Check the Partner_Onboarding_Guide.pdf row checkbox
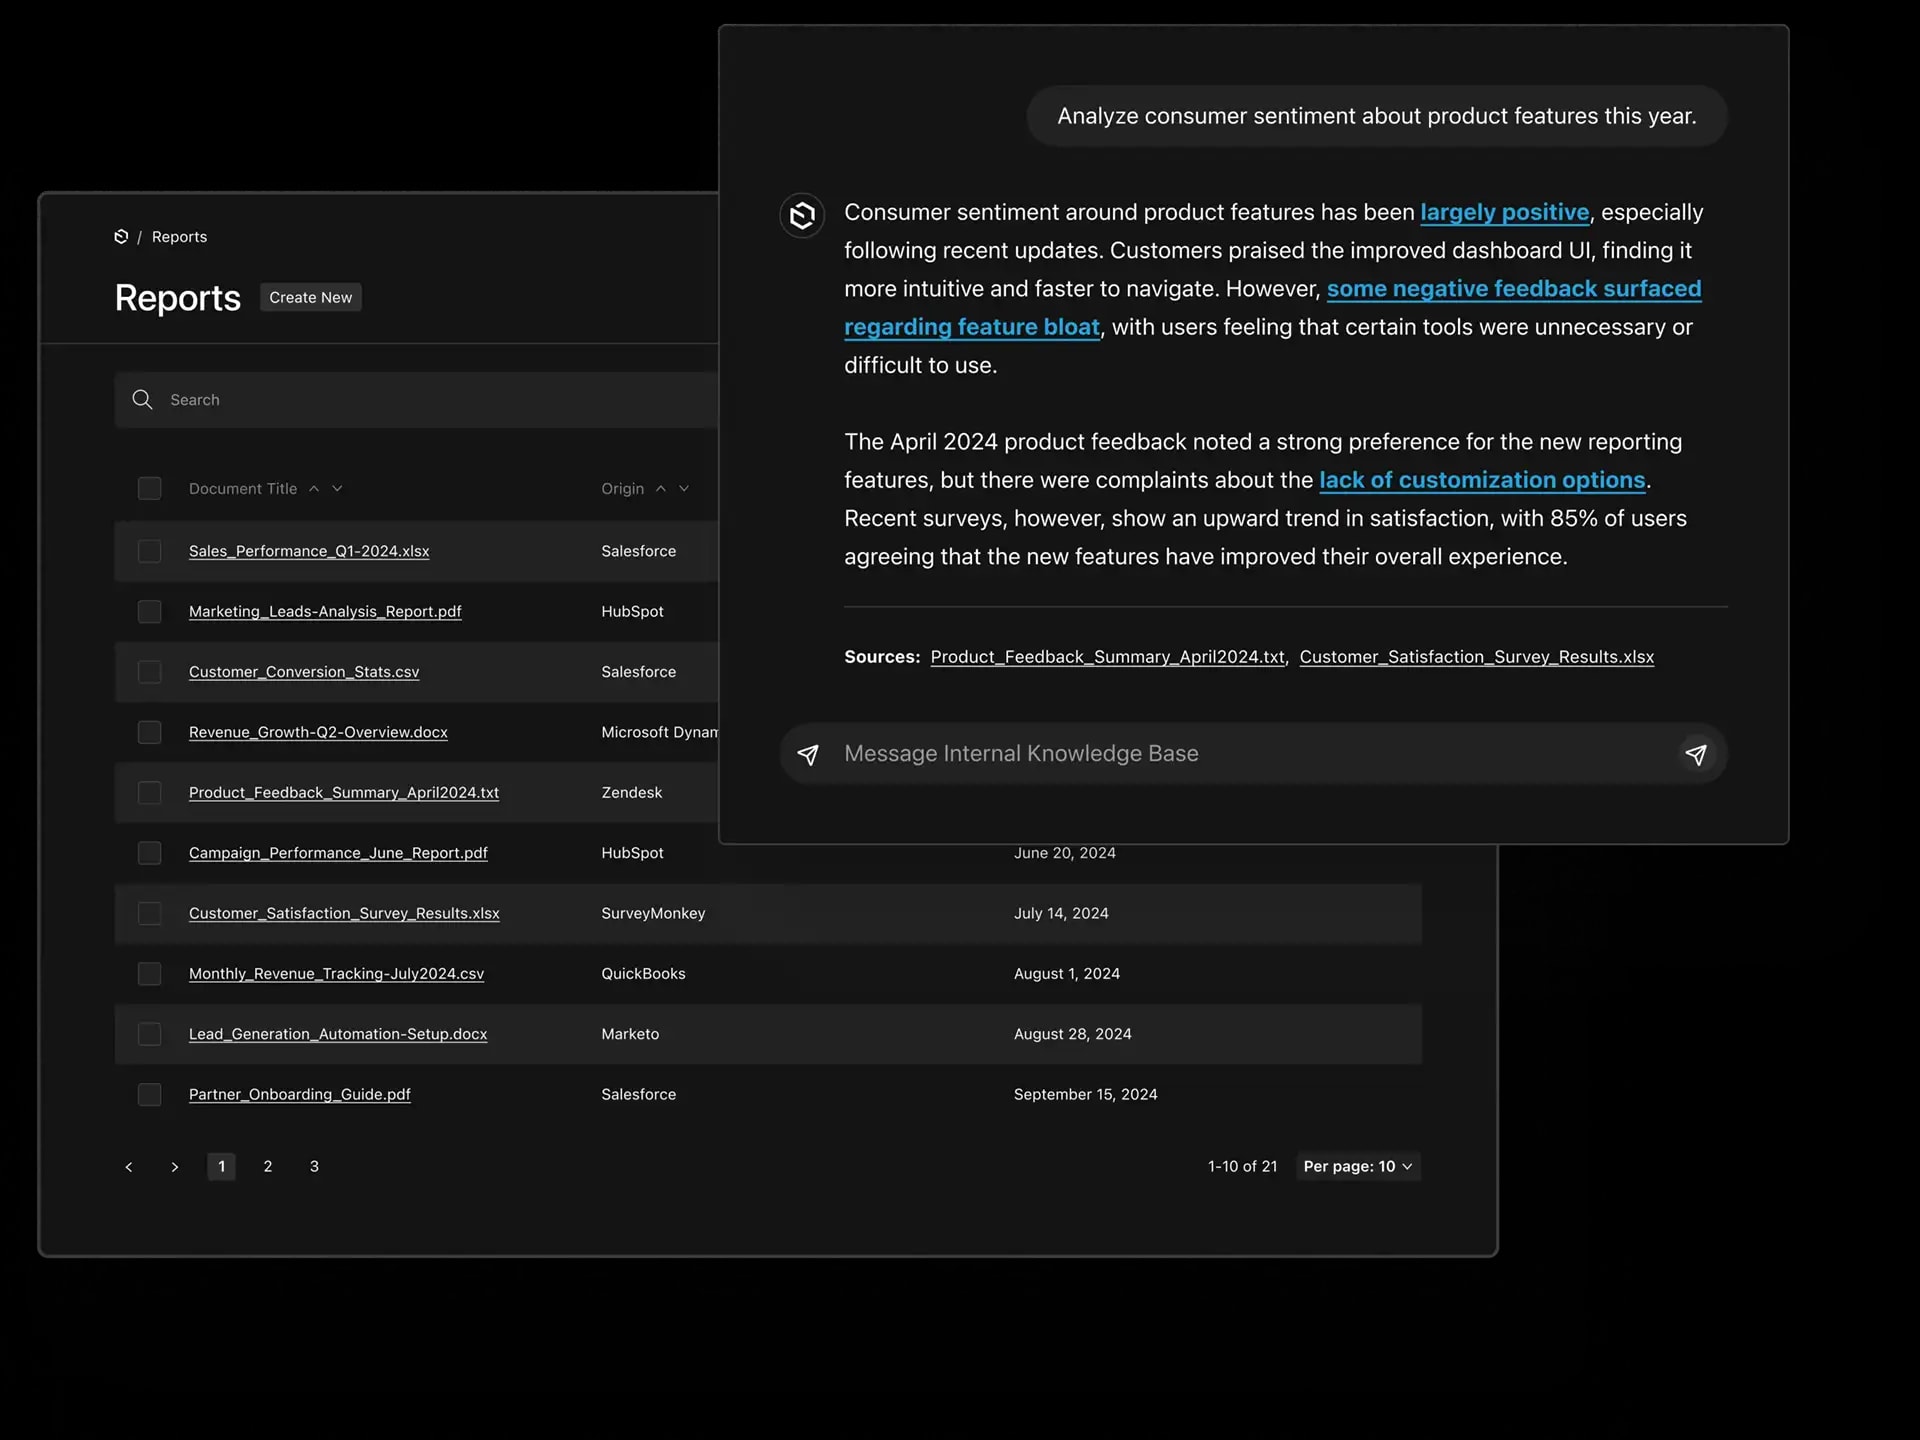This screenshot has height=1440, width=1920. 150,1095
